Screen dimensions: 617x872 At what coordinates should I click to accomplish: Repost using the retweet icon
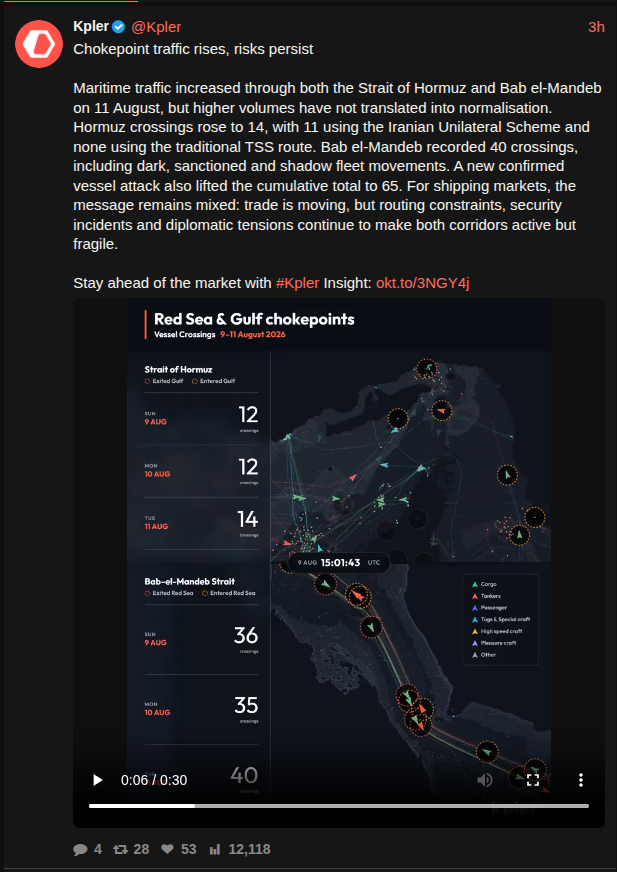120,849
